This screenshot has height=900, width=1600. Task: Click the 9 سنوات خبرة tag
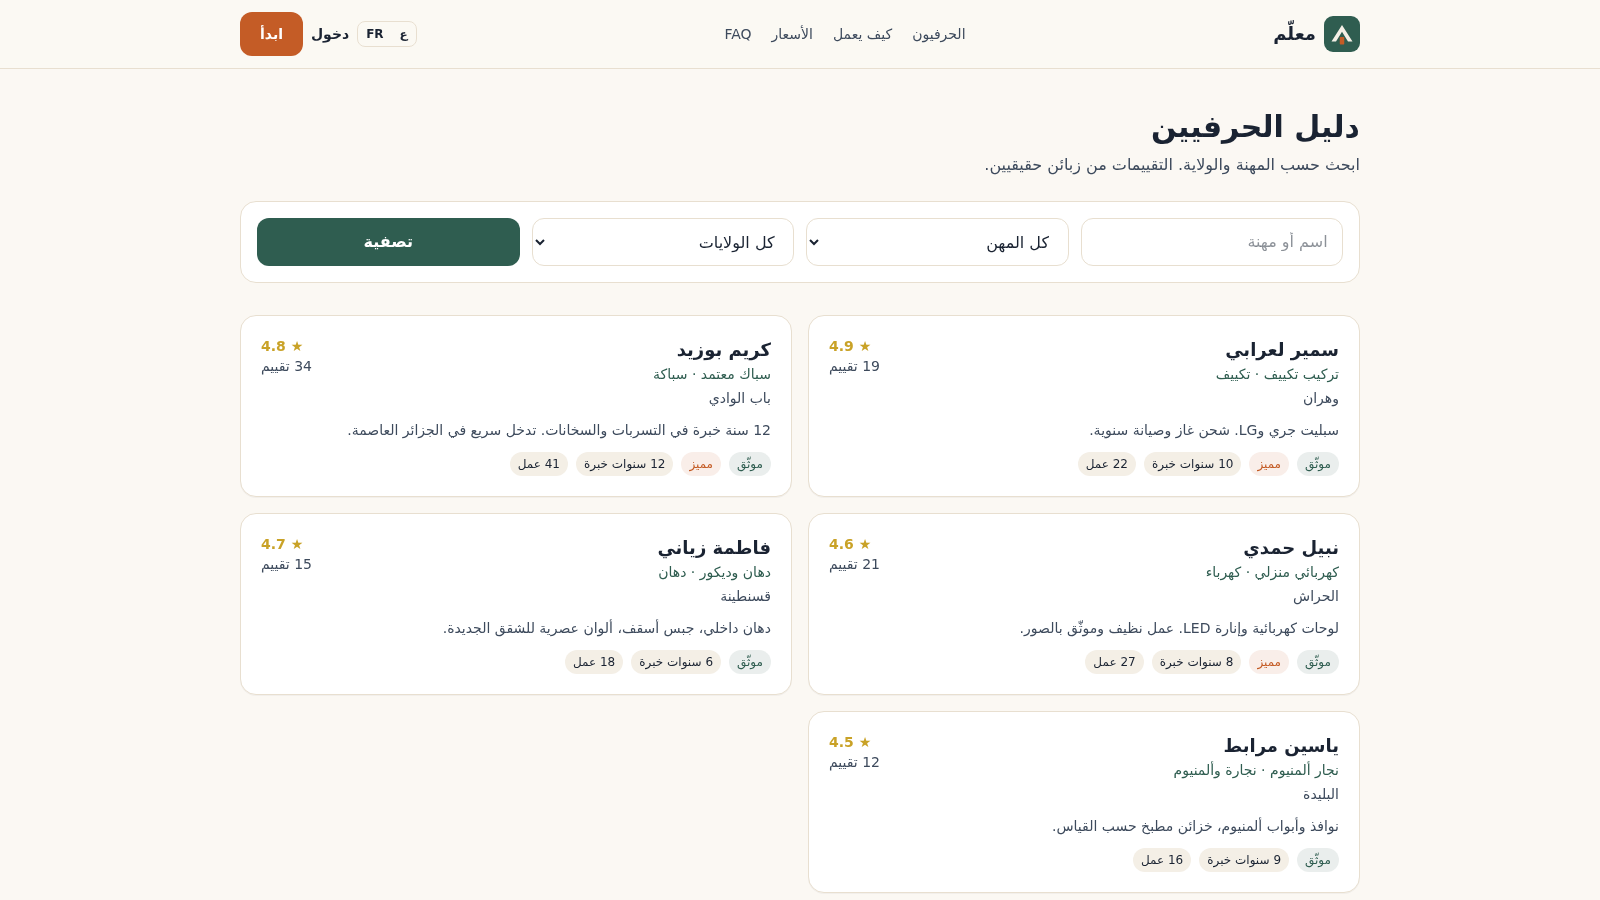pyautogui.click(x=1244, y=860)
